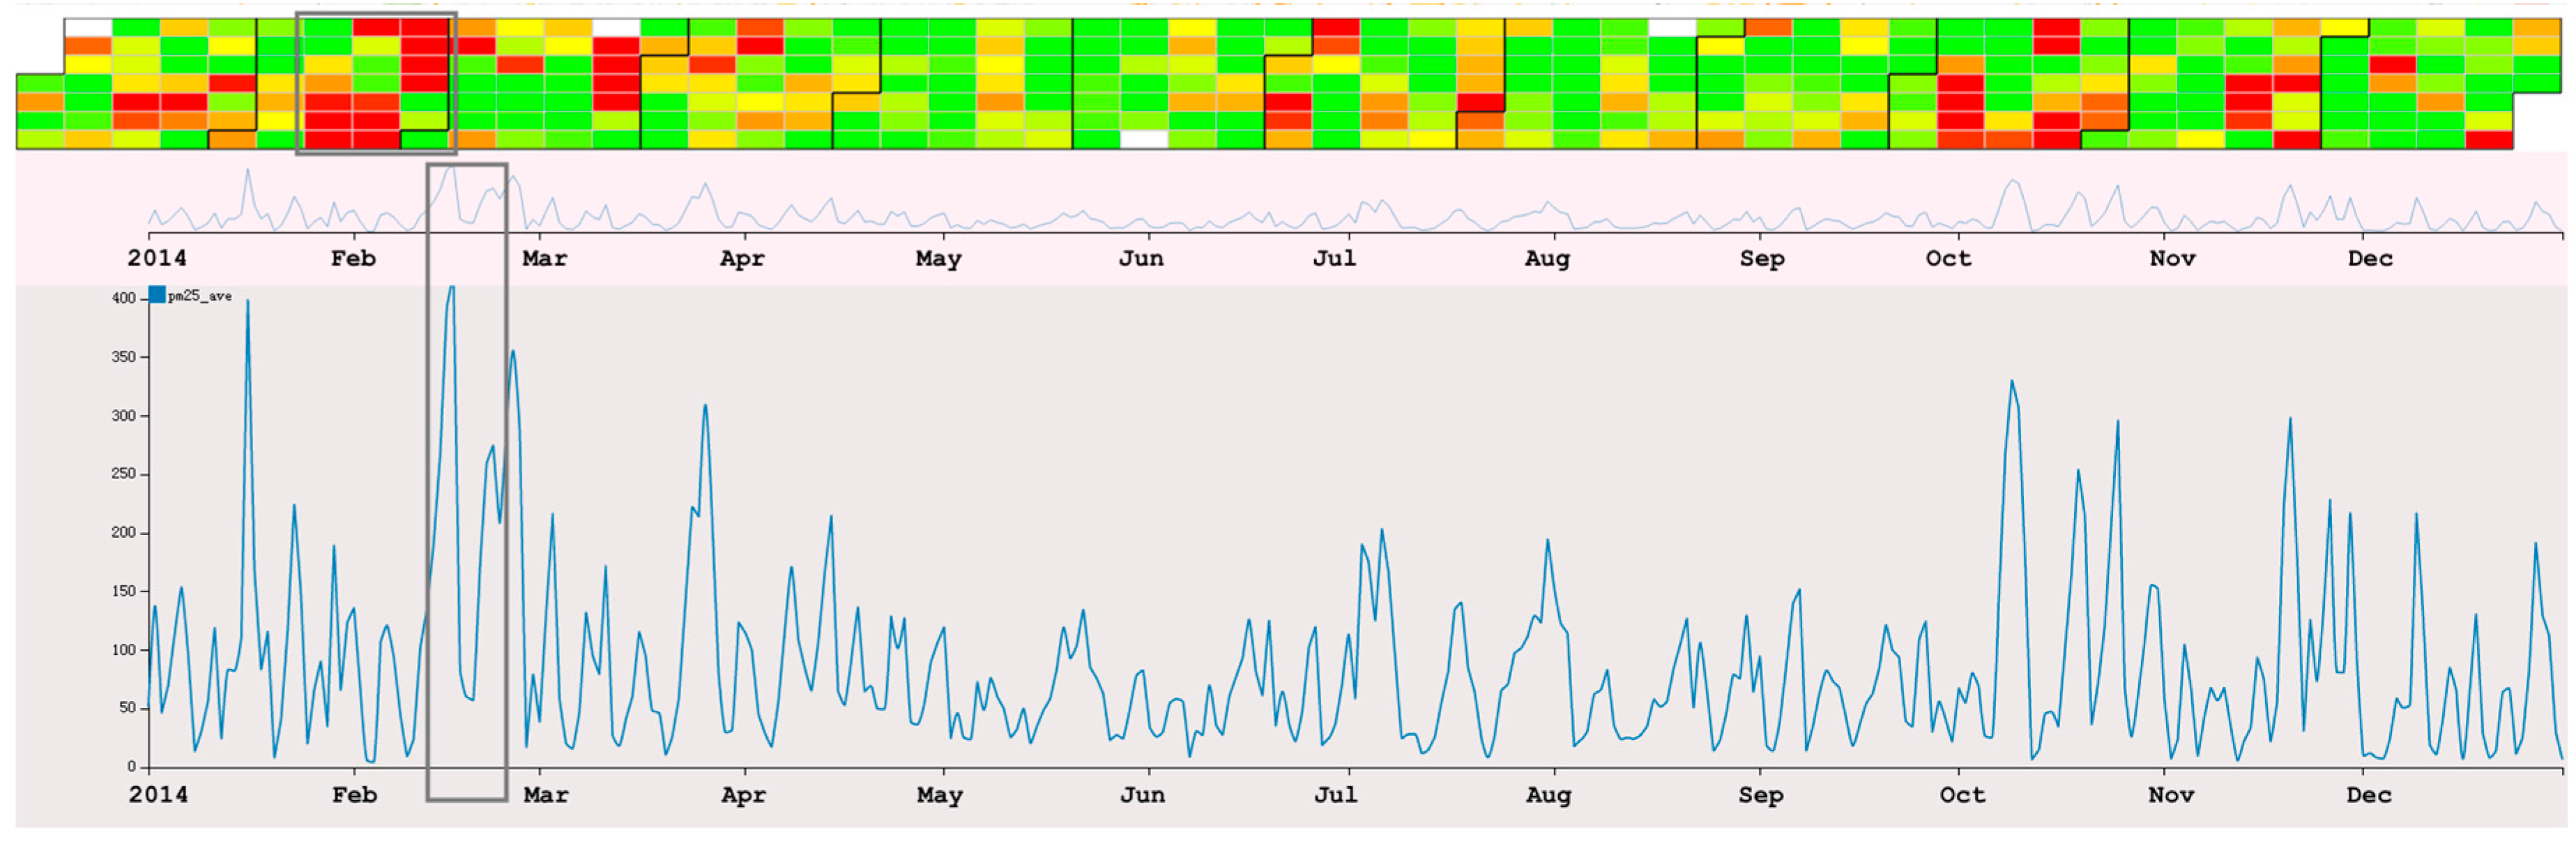Click May label under the main line chart

click(940, 796)
